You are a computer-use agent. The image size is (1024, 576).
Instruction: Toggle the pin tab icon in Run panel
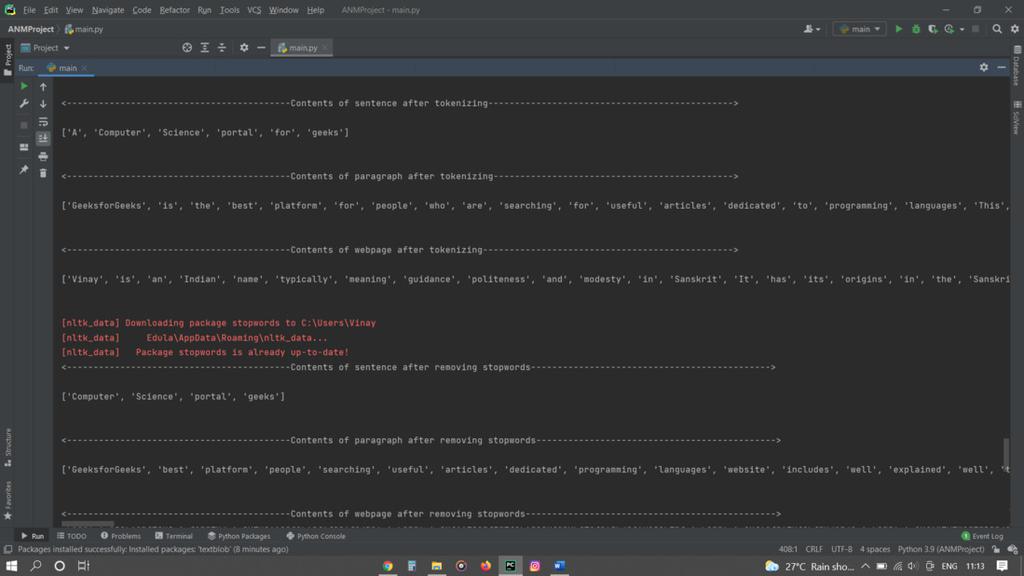click(24, 170)
